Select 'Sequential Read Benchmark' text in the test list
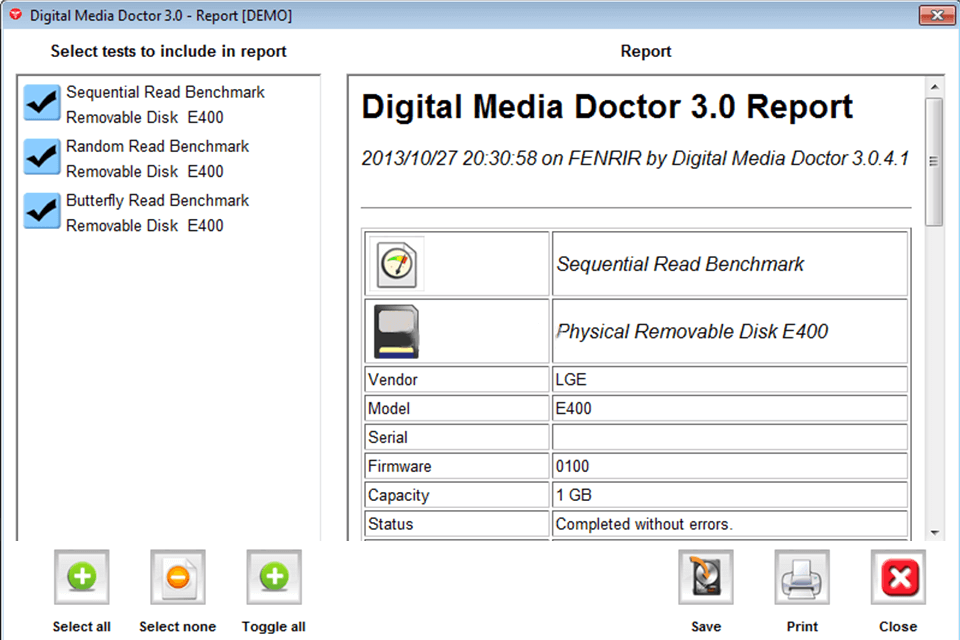Image resolution: width=960 pixels, height=640 pixels. click(x=165, y=92)
